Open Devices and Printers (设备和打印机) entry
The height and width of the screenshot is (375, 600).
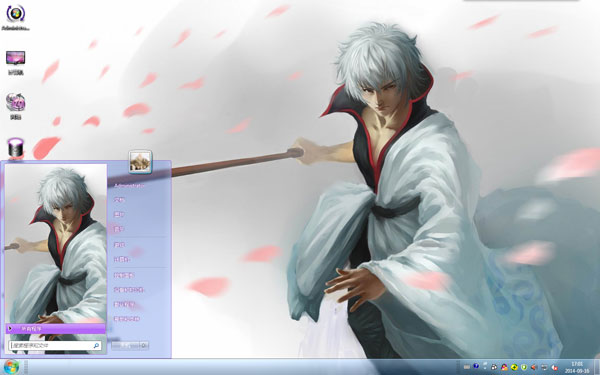pyautogui.click(x=129, y=290)
